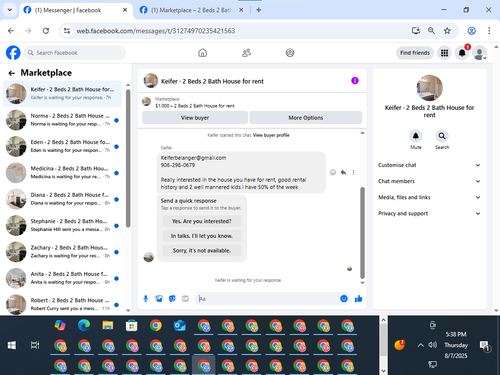Open the Friends icon in top navigation
The width and height of the screenshot is (500, 375).
coord(246,53)
